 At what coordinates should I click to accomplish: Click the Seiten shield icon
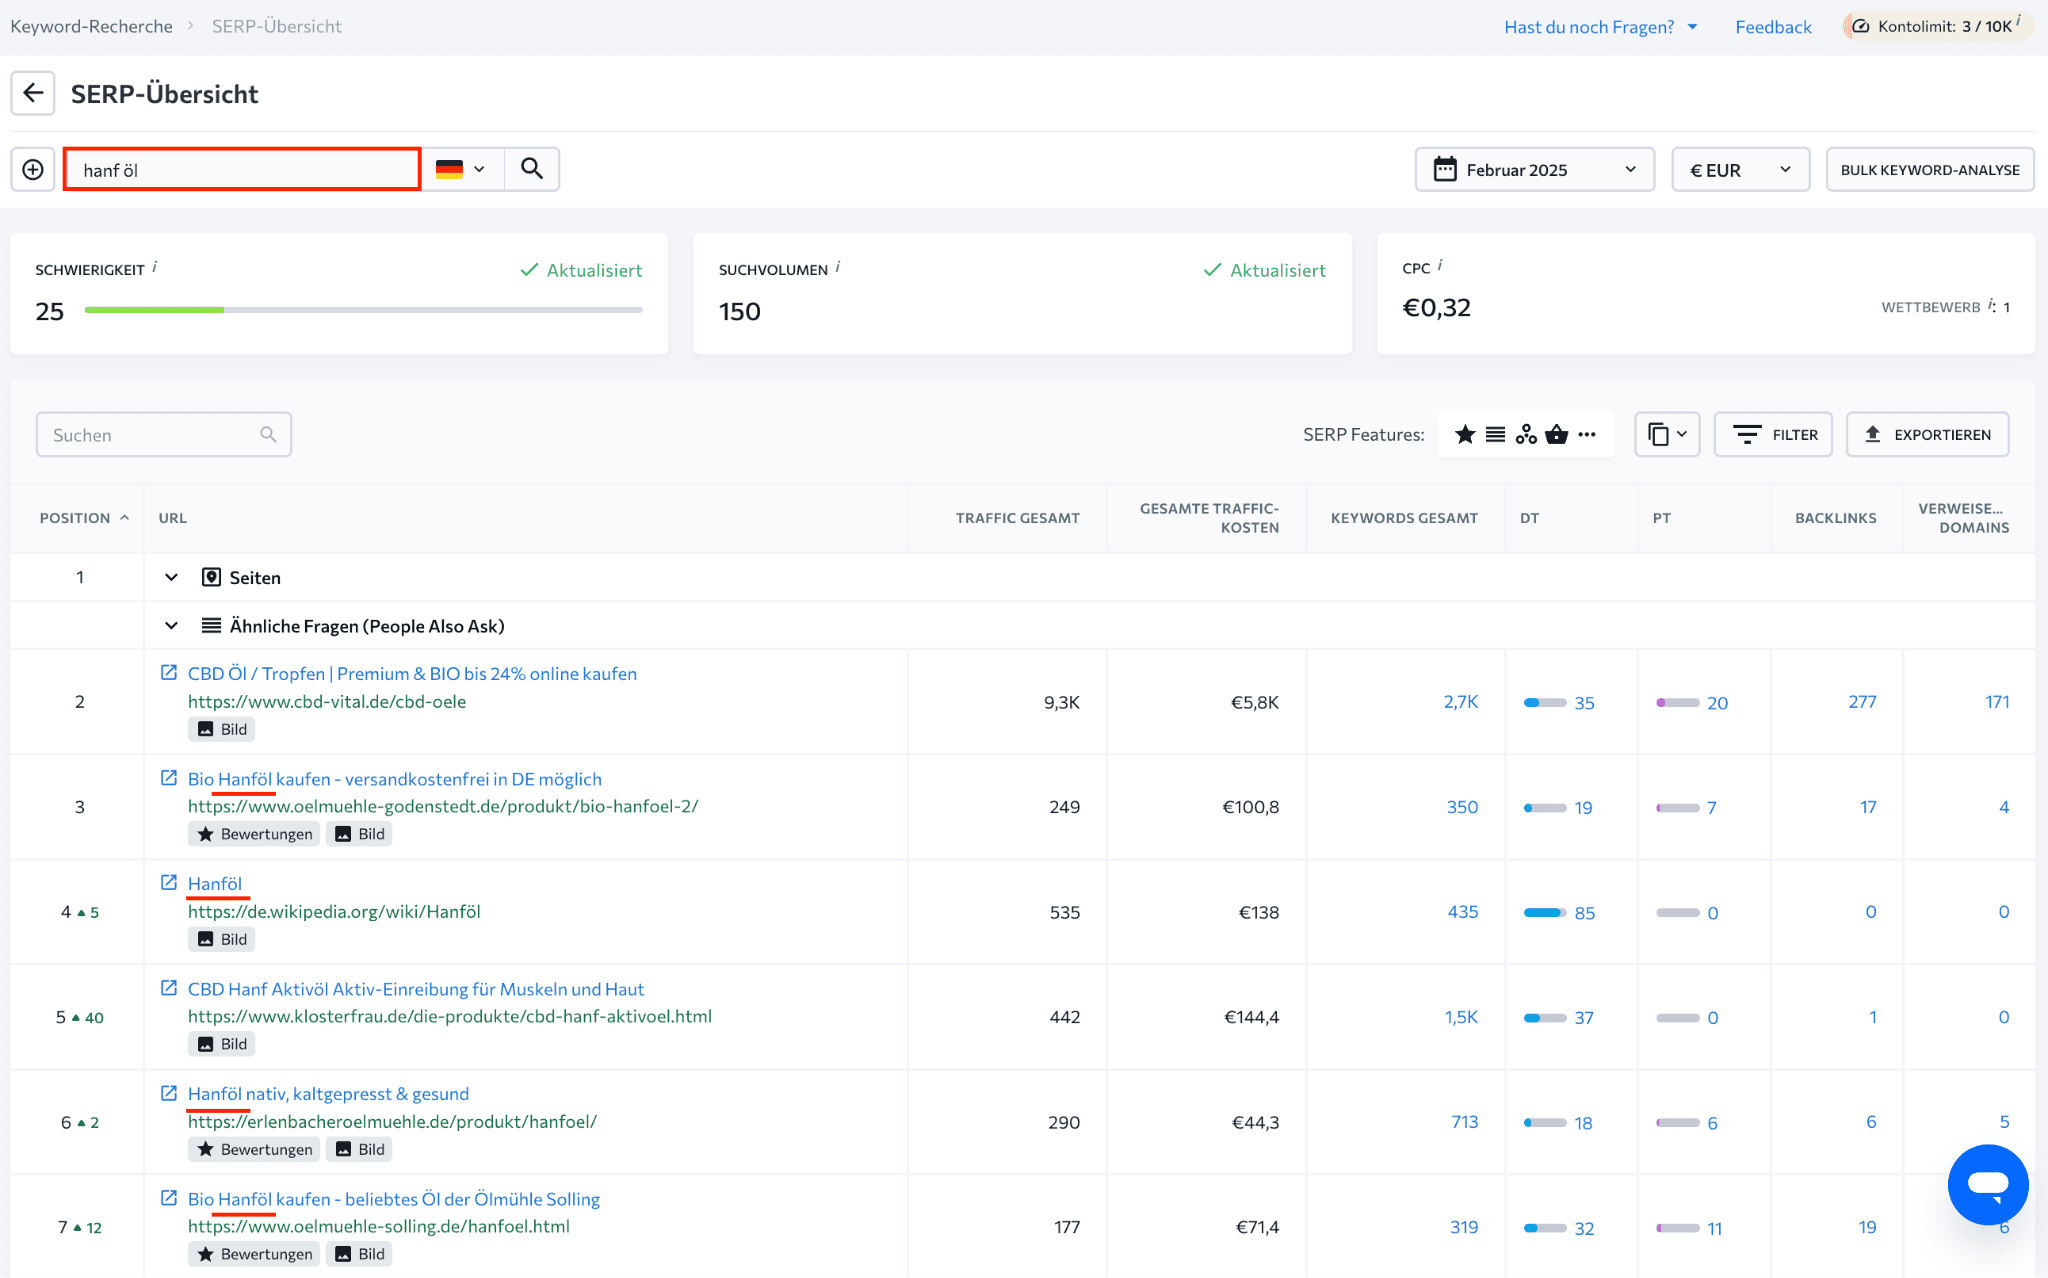click(211, 577)
